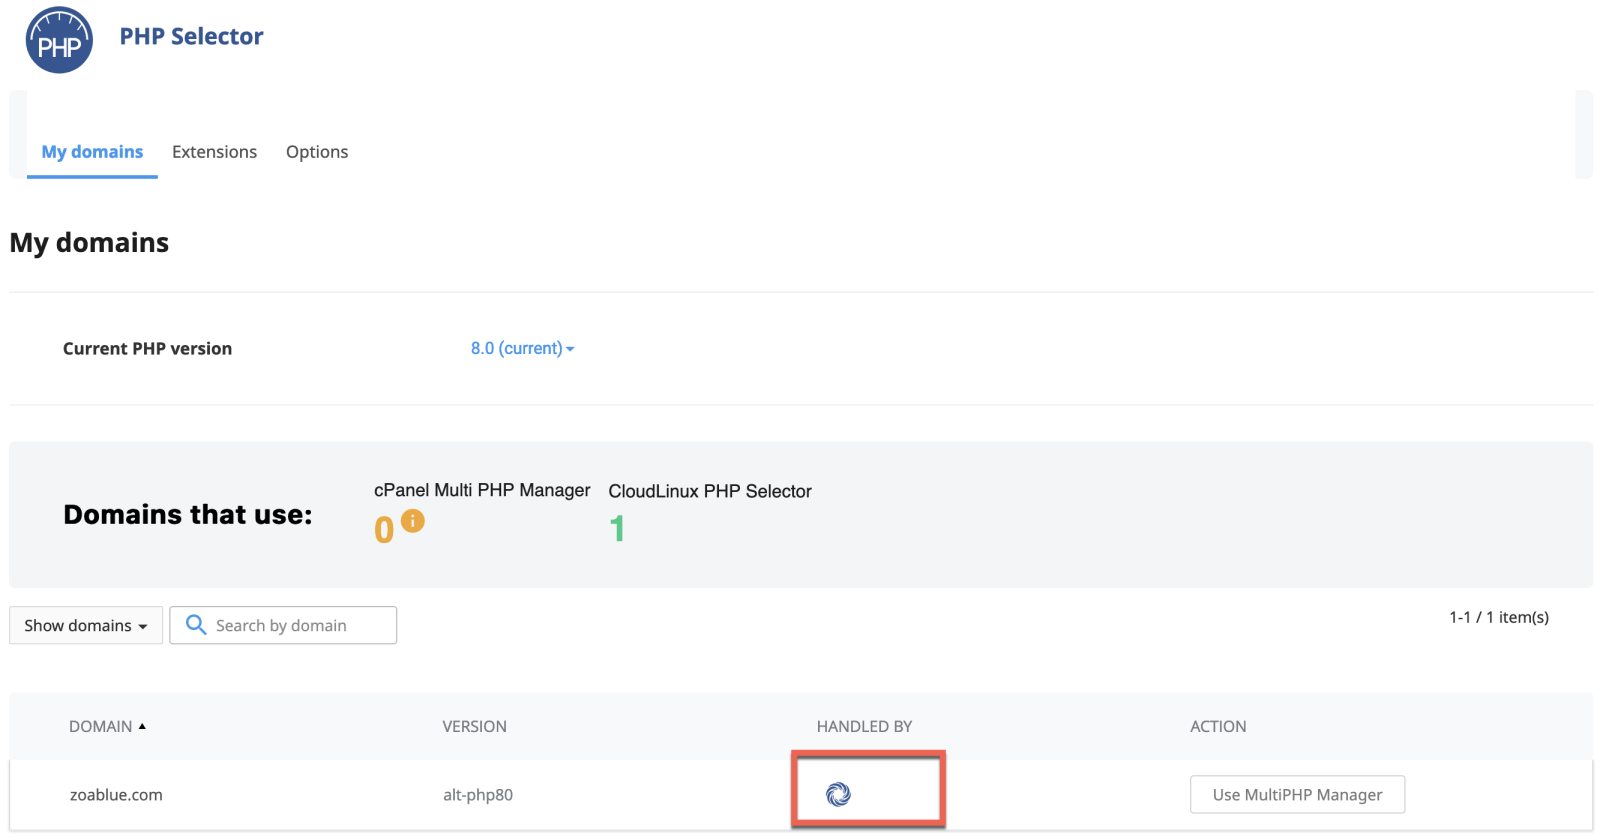The width and height of the screenshot is (1600, 840).
Task: Switch to the Extensions tab
Action: 214,152
